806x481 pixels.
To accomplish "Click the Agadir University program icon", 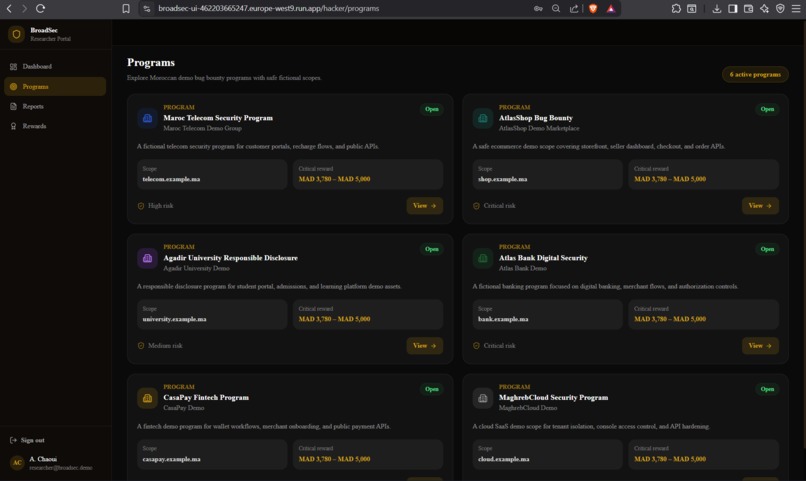I will click(x=147, y=258).
